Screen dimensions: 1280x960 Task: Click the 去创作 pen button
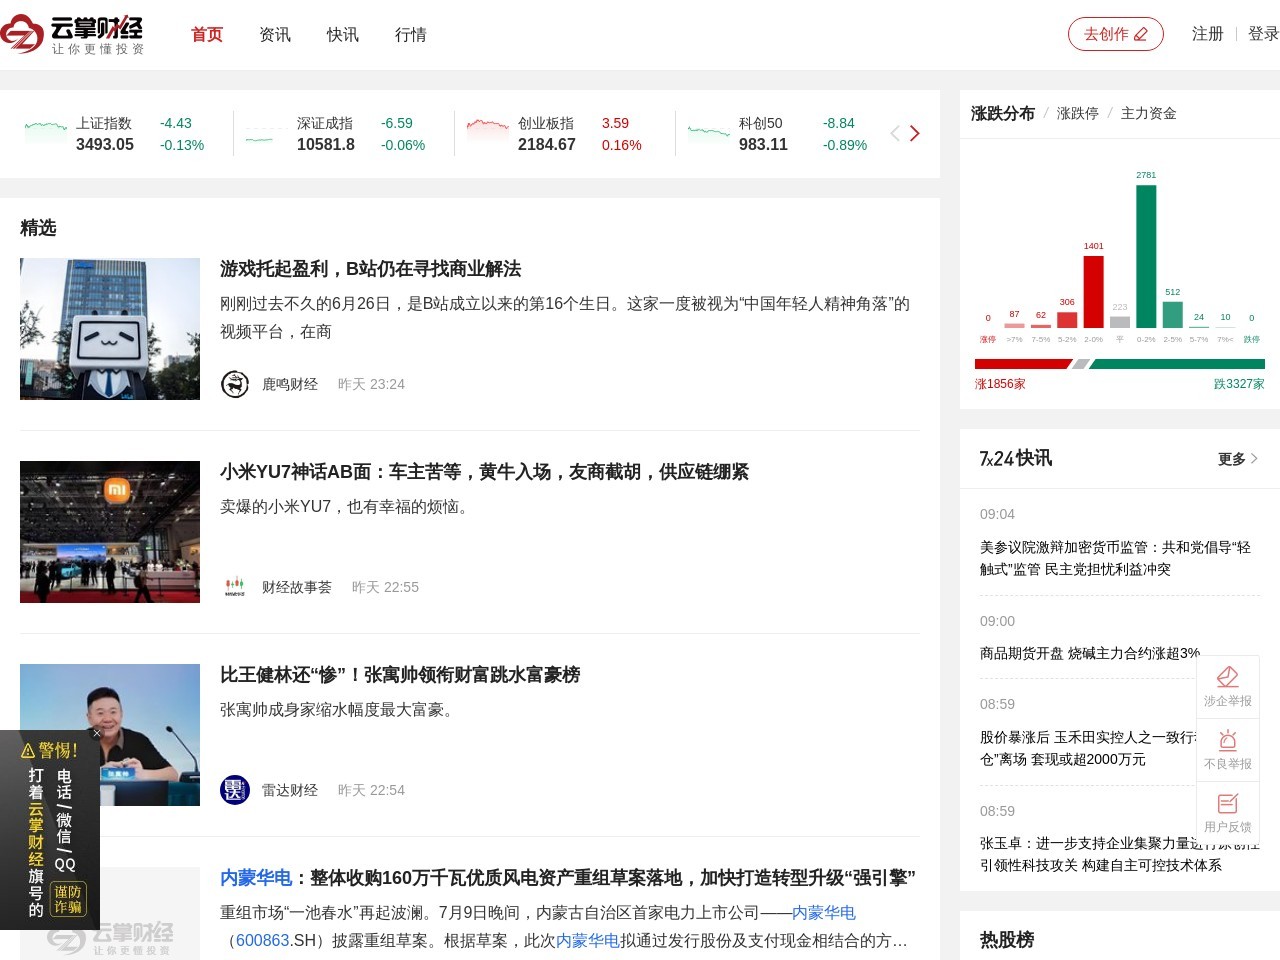[1116, 33]
